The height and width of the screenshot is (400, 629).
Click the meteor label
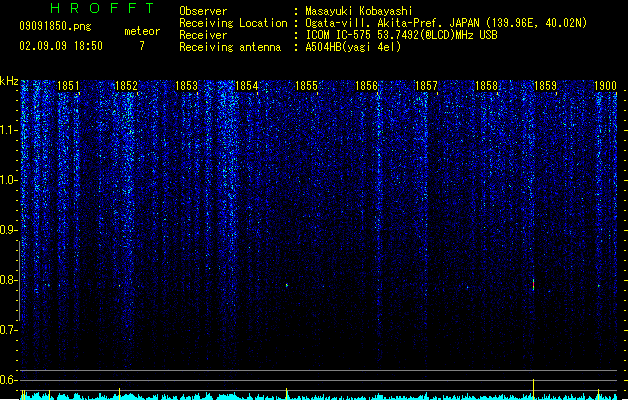click(142, 31)
